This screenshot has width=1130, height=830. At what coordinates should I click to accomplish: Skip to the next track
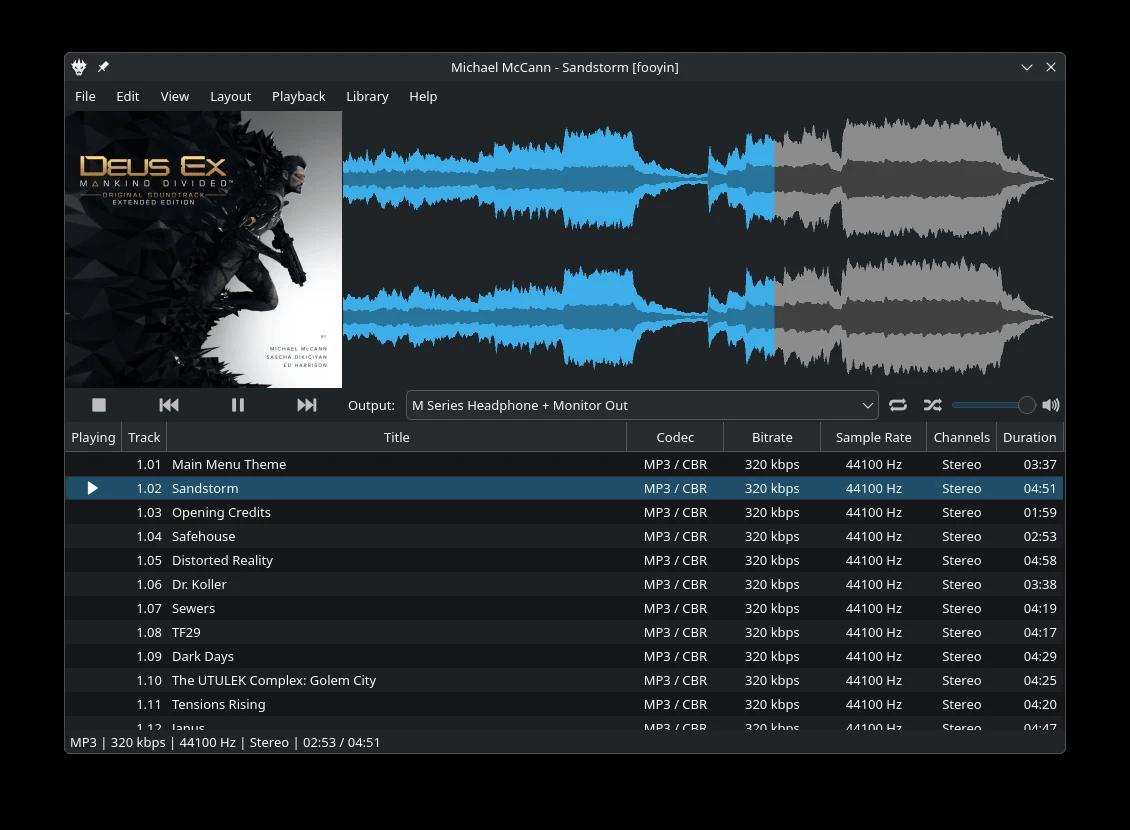307,405
